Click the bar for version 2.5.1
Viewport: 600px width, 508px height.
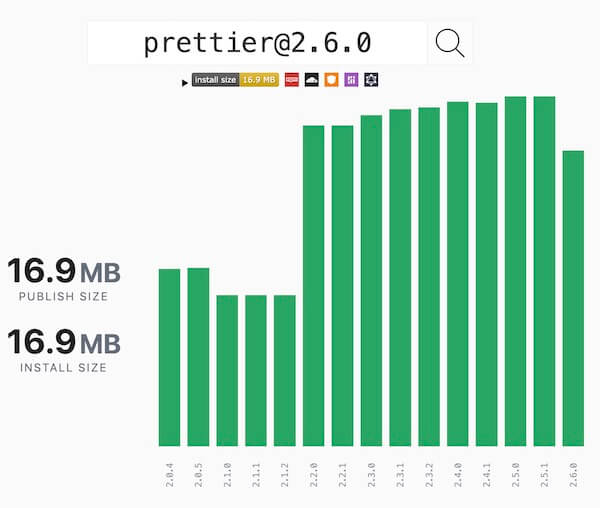pos(544,271)
